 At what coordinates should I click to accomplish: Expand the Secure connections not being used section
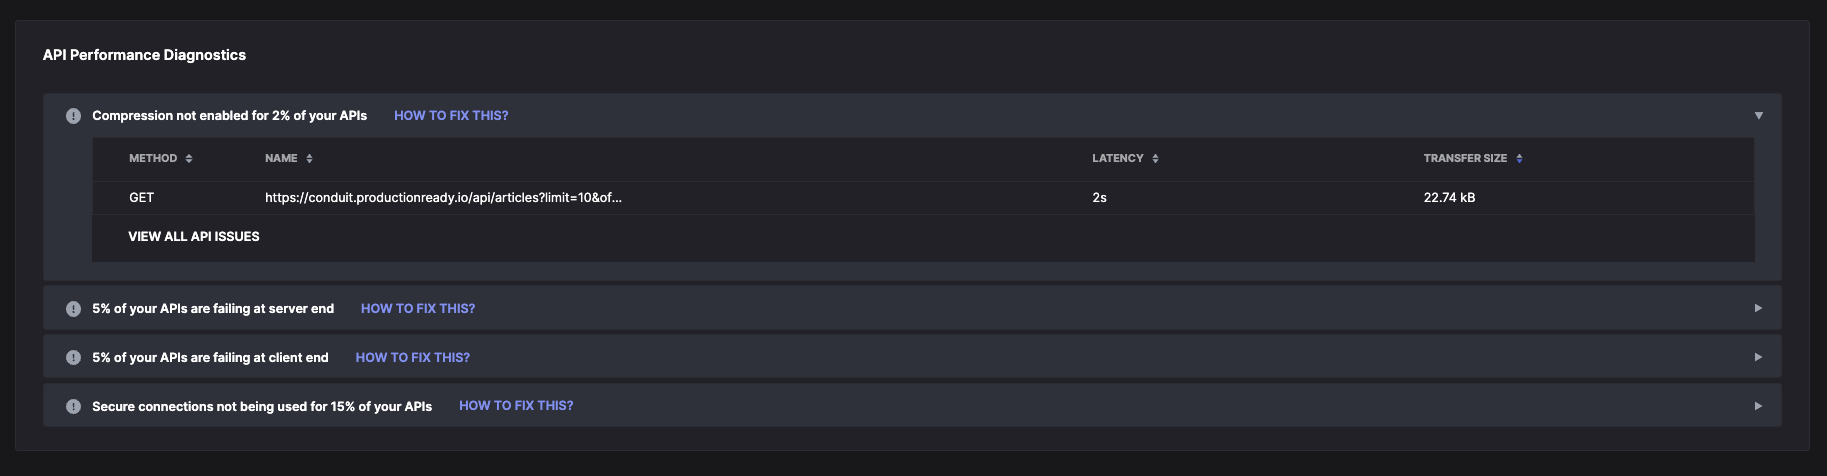point(1758,406)
